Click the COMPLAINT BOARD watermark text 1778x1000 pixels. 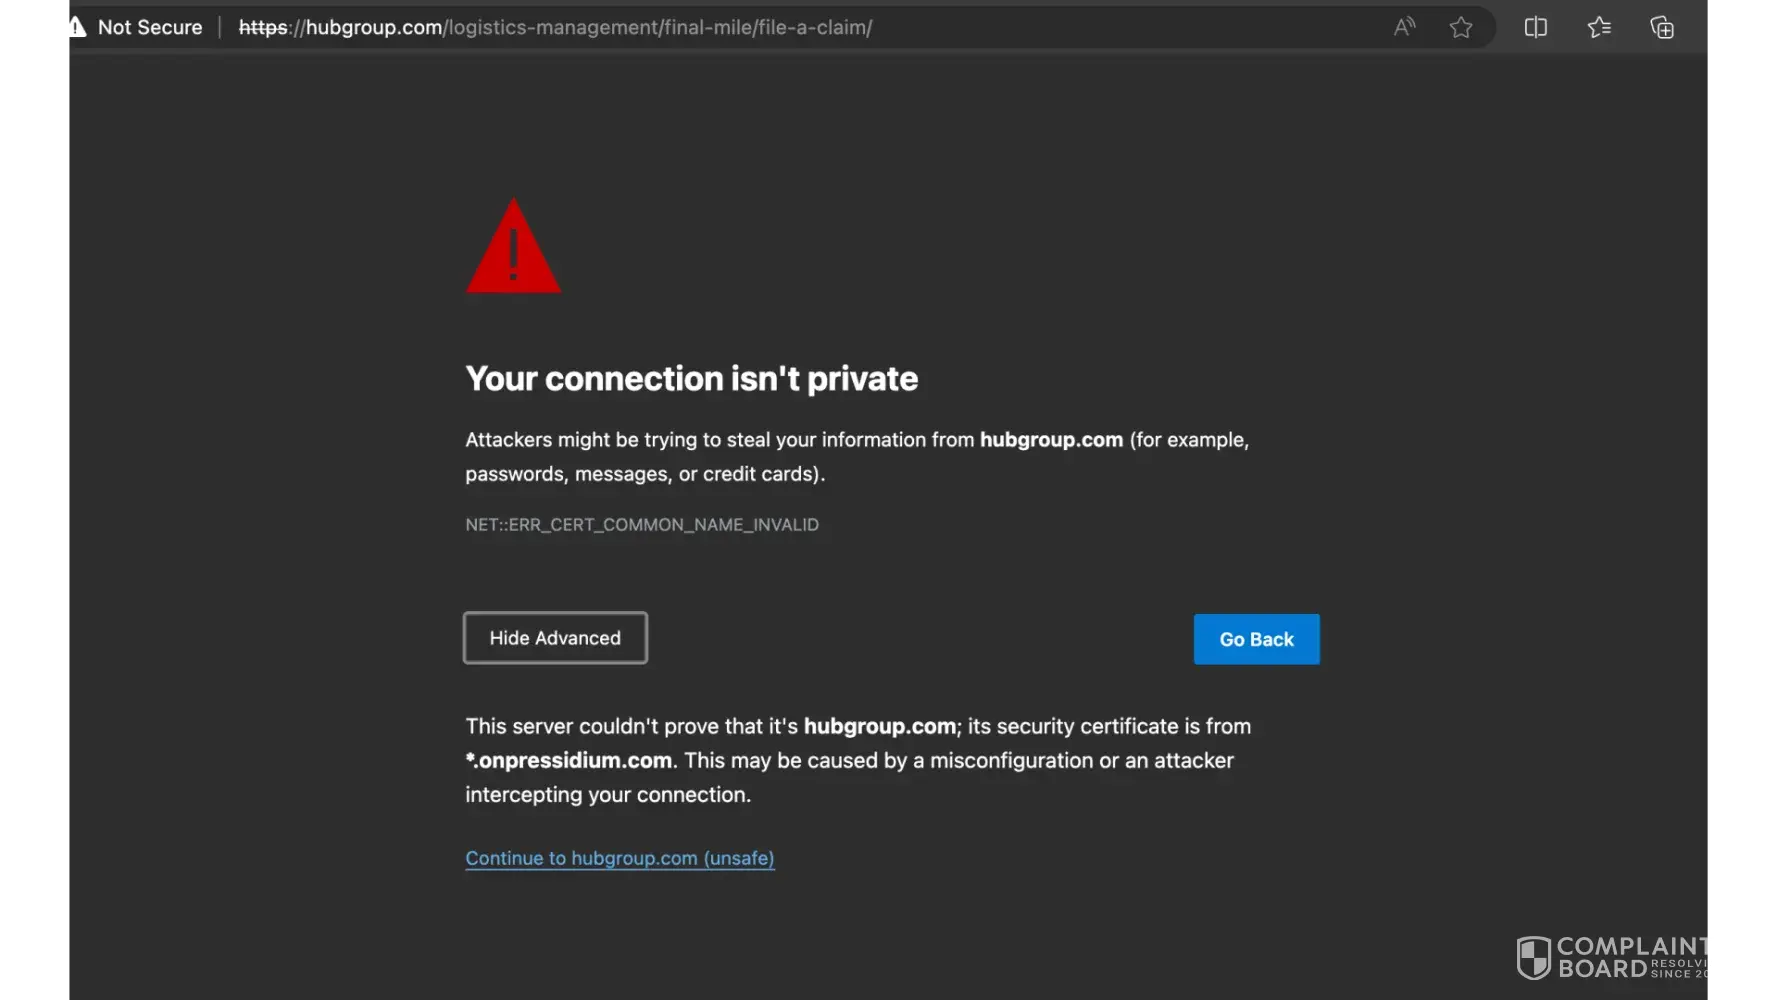(x=1632, y=957)
